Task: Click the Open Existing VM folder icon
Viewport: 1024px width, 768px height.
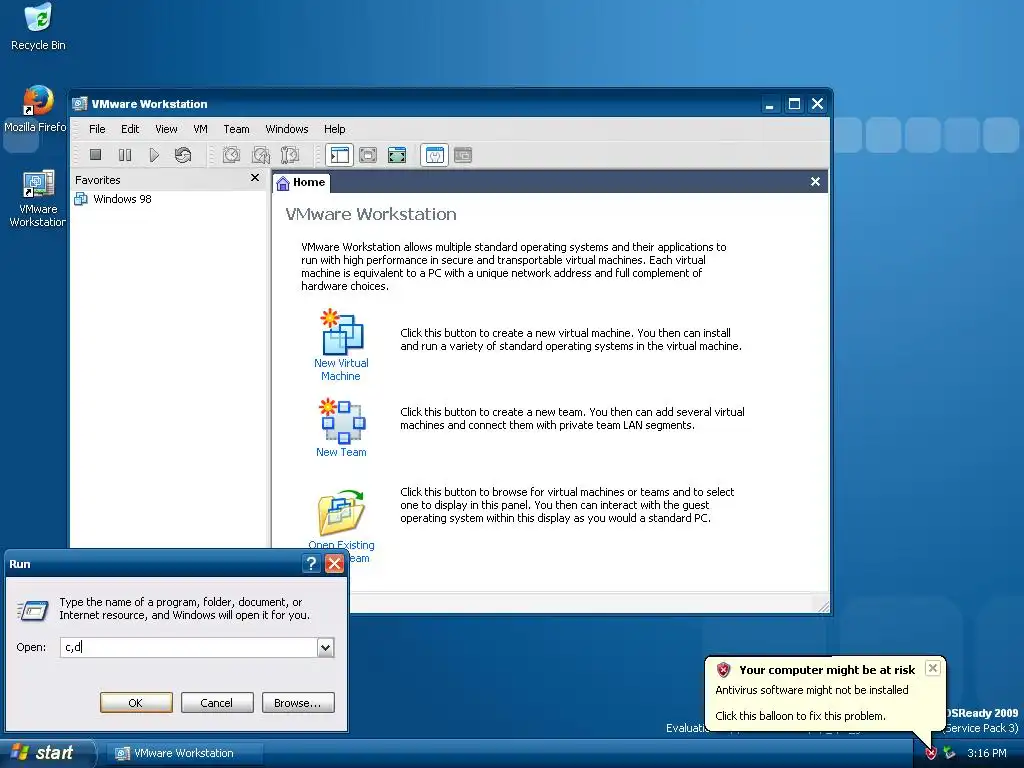Action: (x=342, y=513)
